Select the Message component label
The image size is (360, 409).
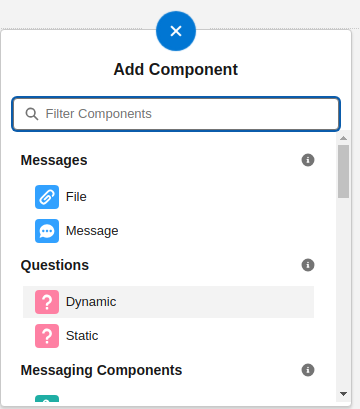click(x=92, y=231)
